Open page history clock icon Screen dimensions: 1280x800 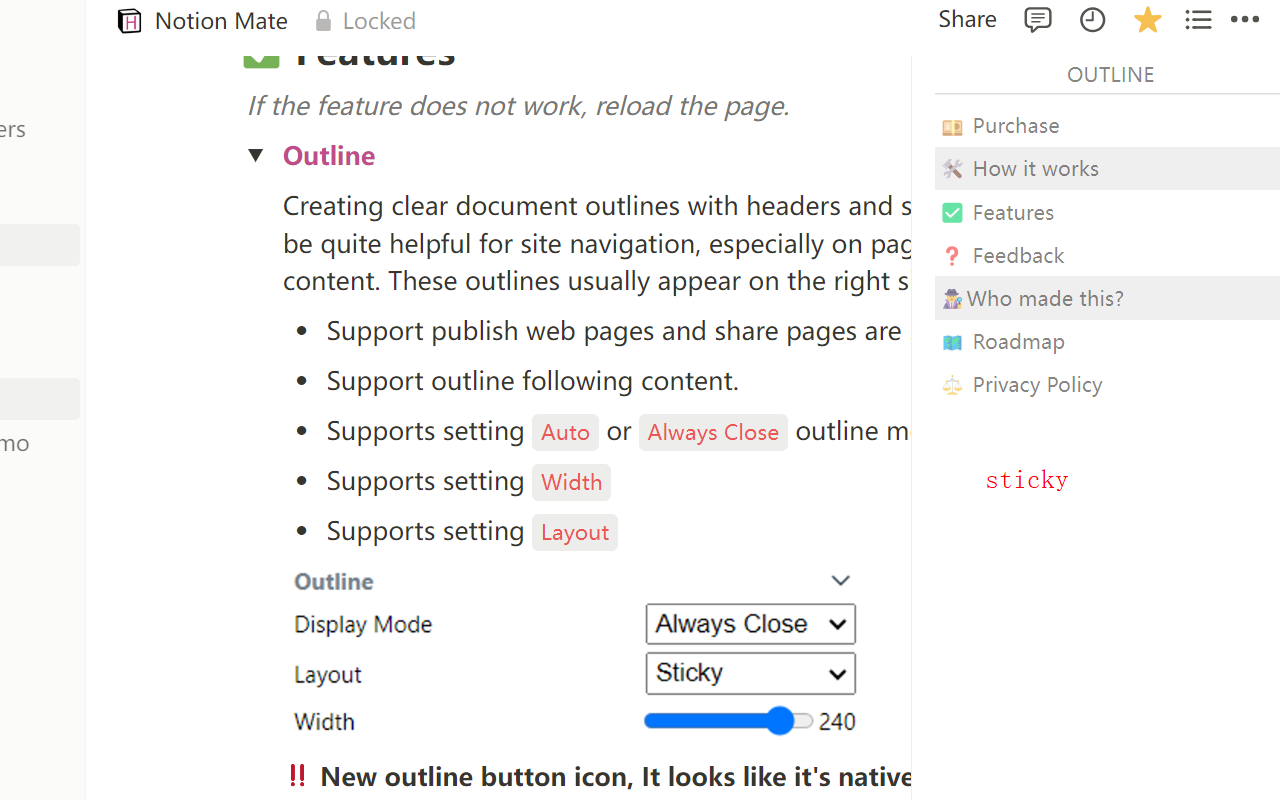coord(1092,20)
